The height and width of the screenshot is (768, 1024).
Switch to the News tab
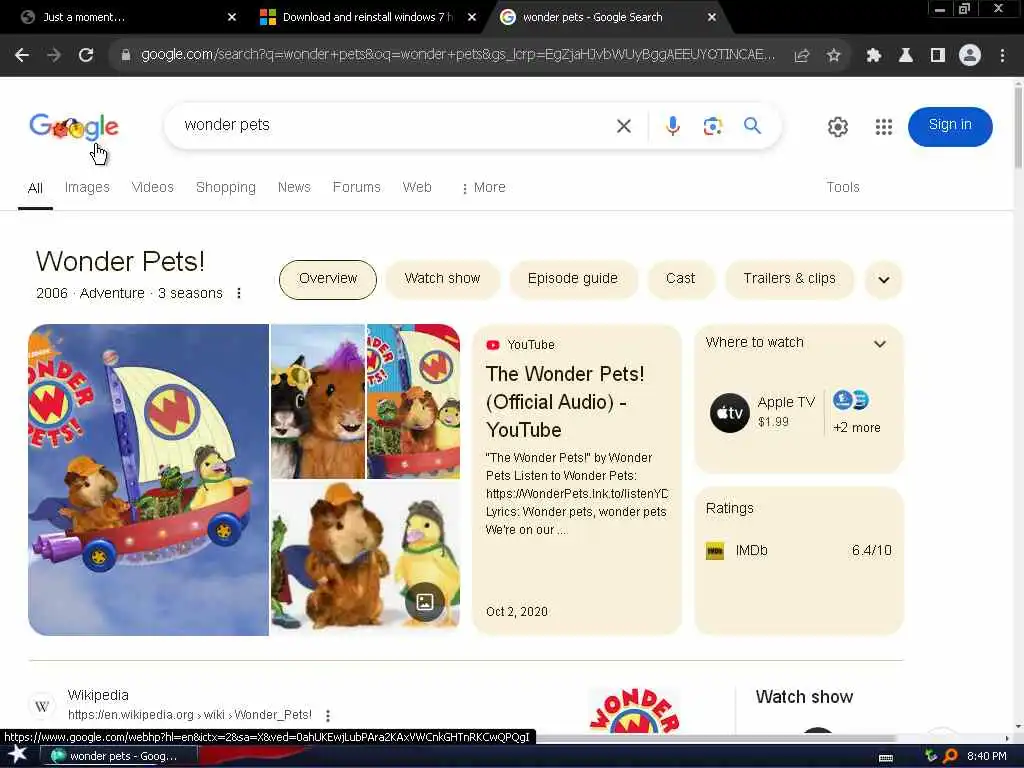pos(294,187)
